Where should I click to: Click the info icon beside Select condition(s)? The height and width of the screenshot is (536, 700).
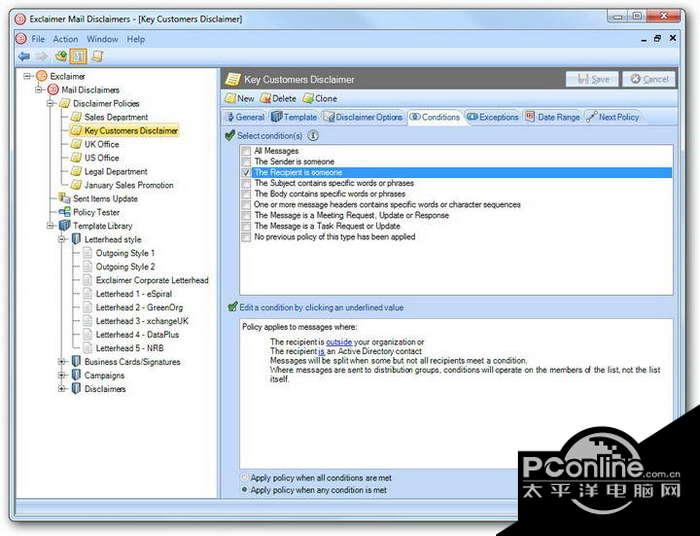[313, 135]
